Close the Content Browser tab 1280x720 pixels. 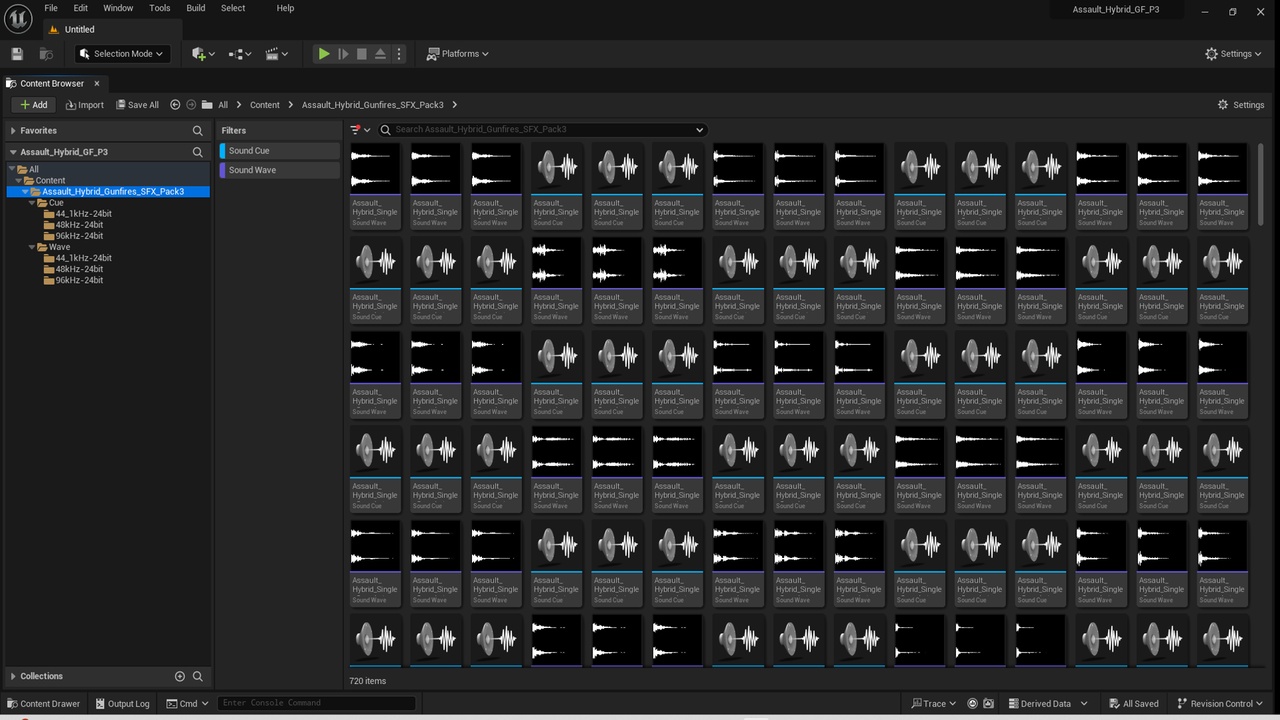click(x=97, y=84)
